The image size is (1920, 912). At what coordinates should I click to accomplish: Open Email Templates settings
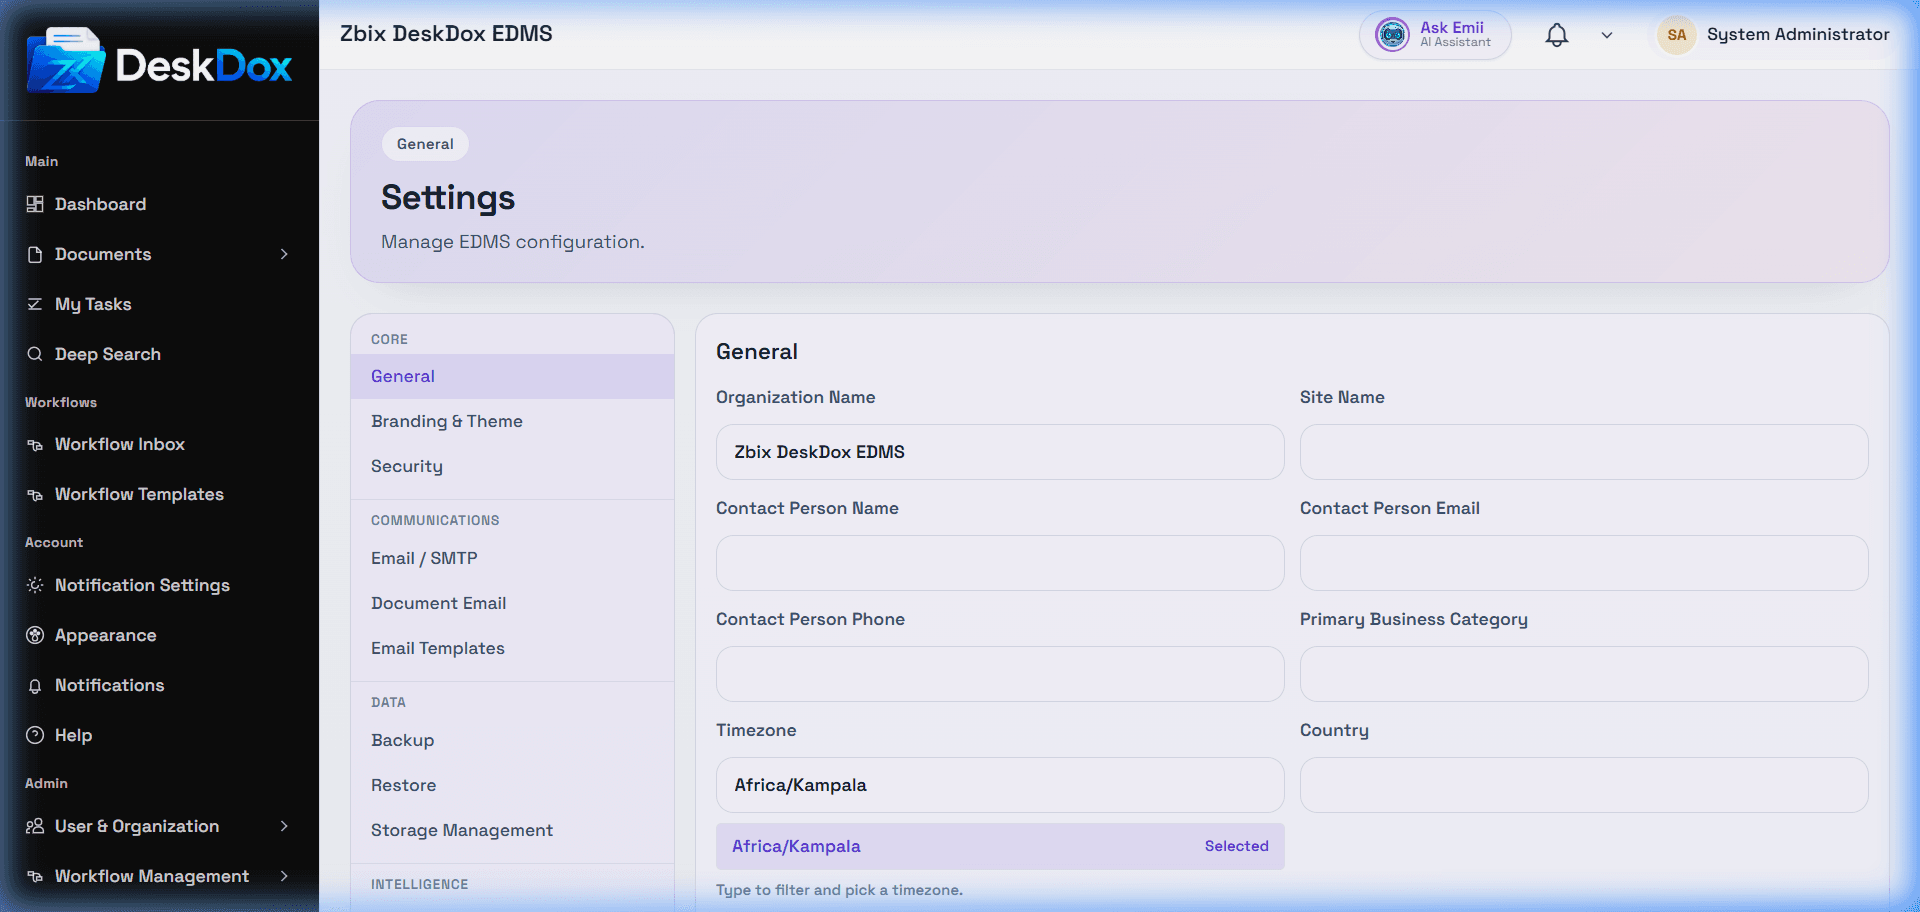coord(512,648)
